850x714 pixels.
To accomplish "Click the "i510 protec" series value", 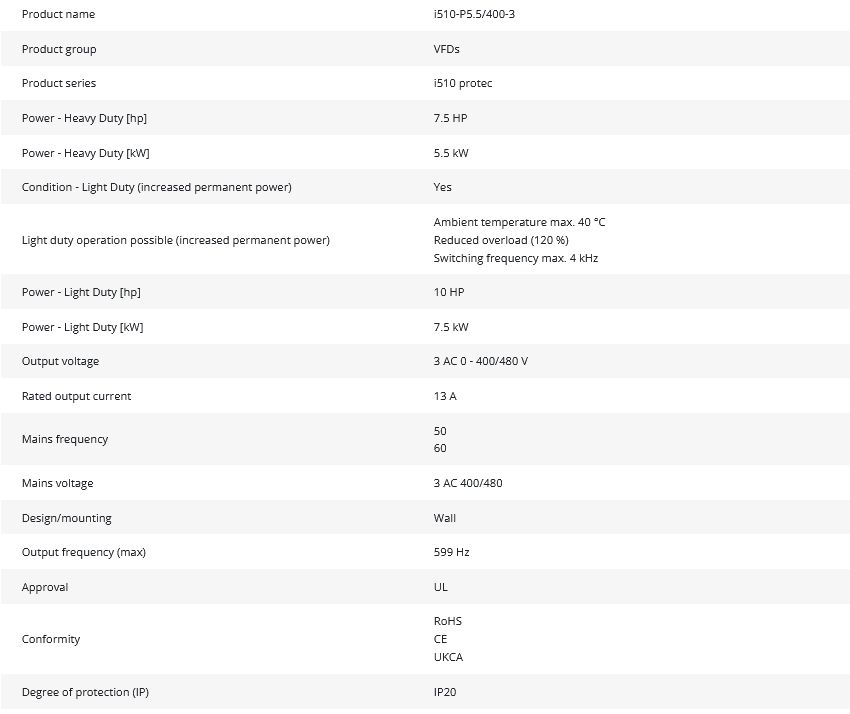I will click(463, 84).
